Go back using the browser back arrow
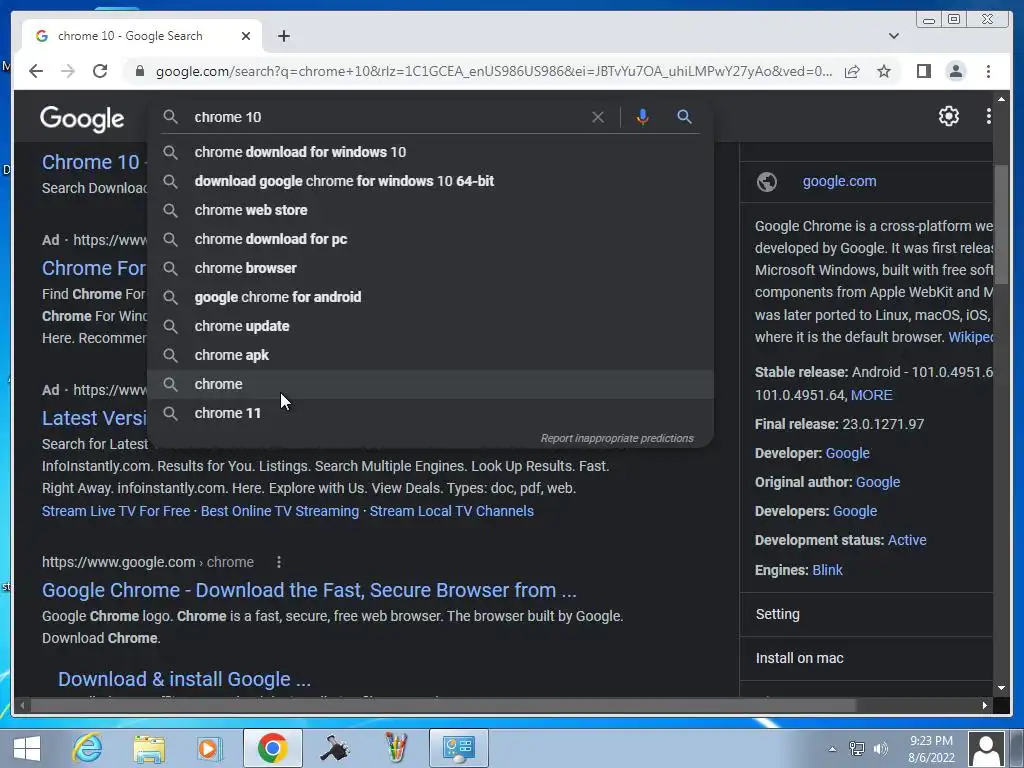The height and width of the screenshot is (768, 1024). (x=36, y=71)
